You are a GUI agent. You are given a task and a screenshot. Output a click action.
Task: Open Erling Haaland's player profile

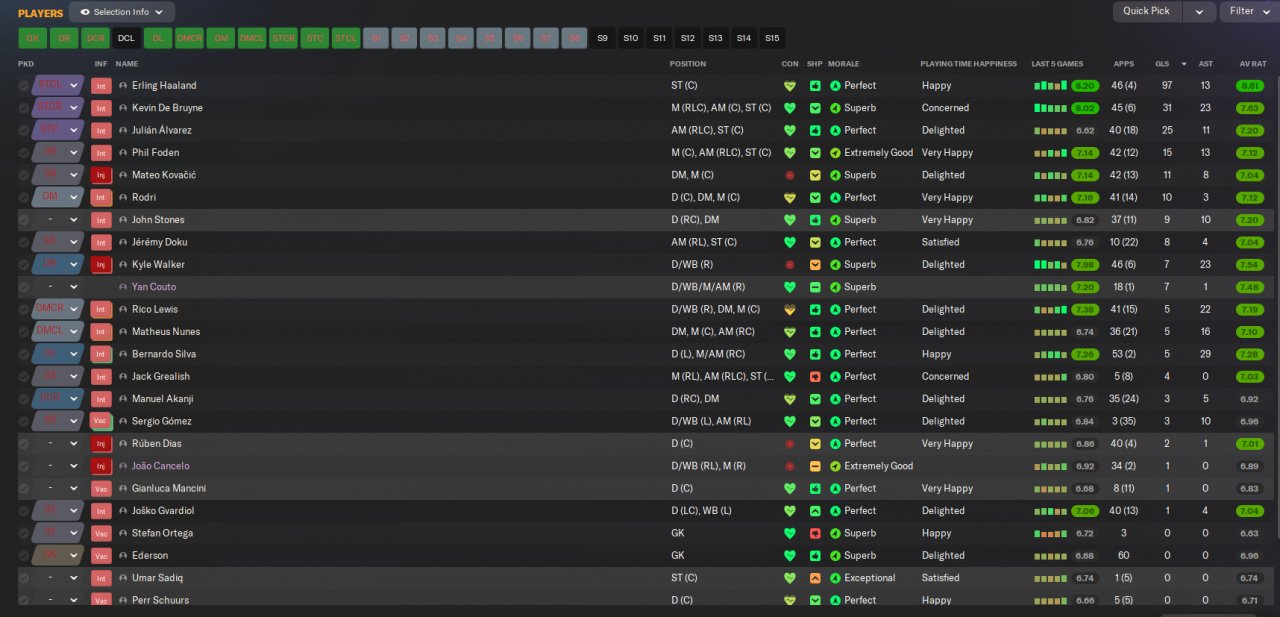click(x=164, y=86)
